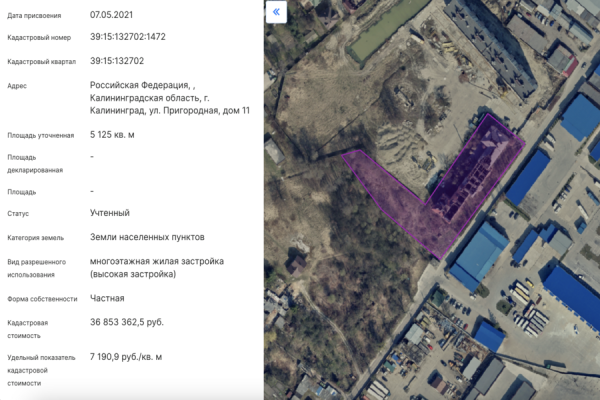
Task: Click the Кадастровый номер label
Action: (37, 38)
